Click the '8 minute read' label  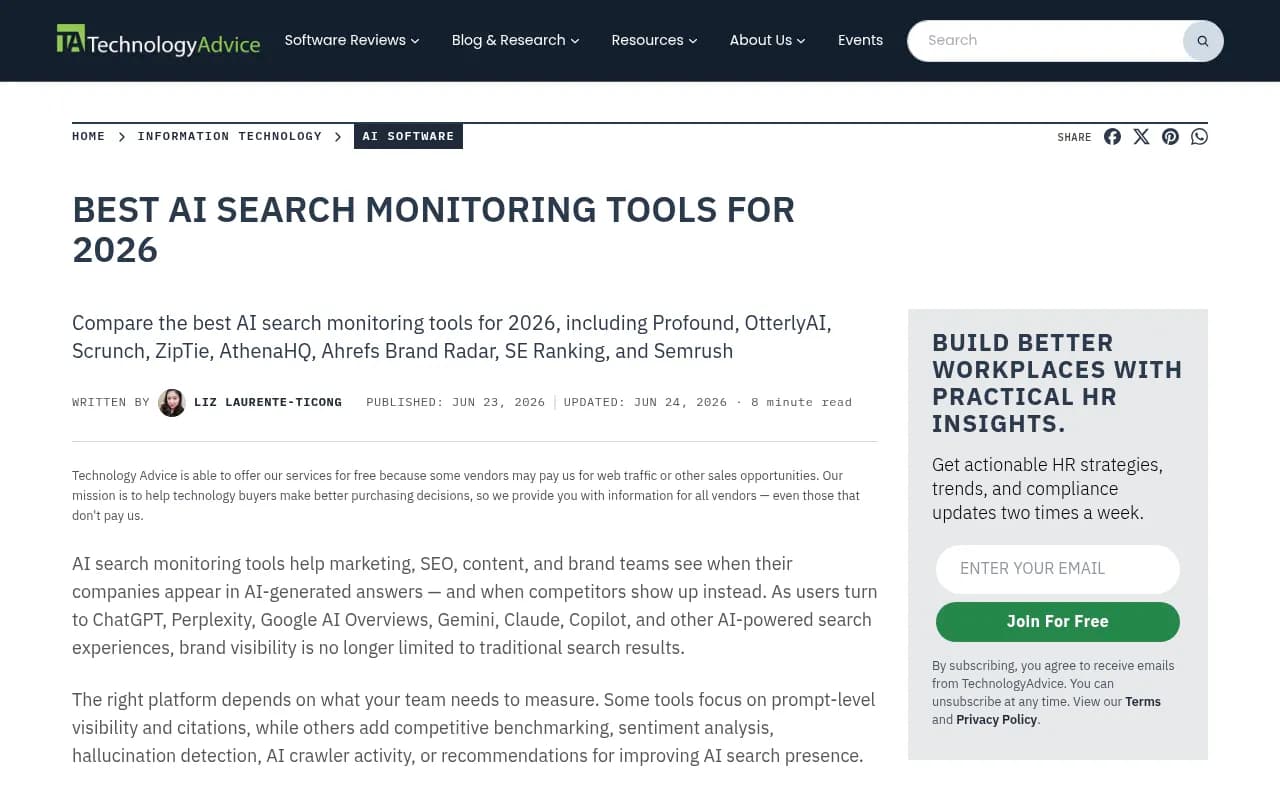[802, 402]
